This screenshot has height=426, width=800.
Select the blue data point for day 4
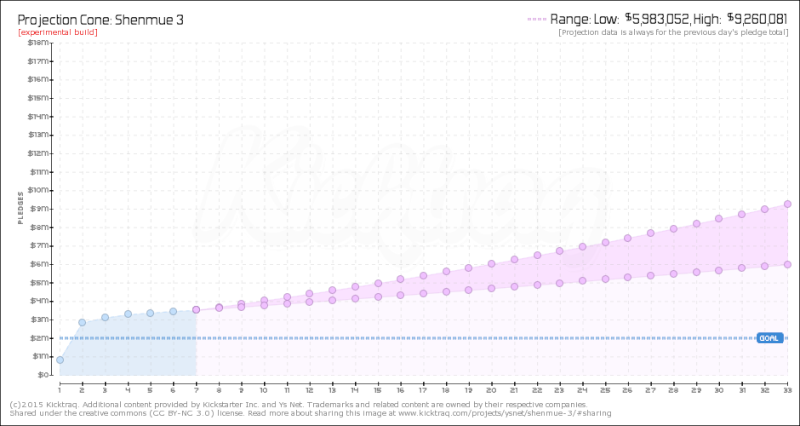click(128, 314)
